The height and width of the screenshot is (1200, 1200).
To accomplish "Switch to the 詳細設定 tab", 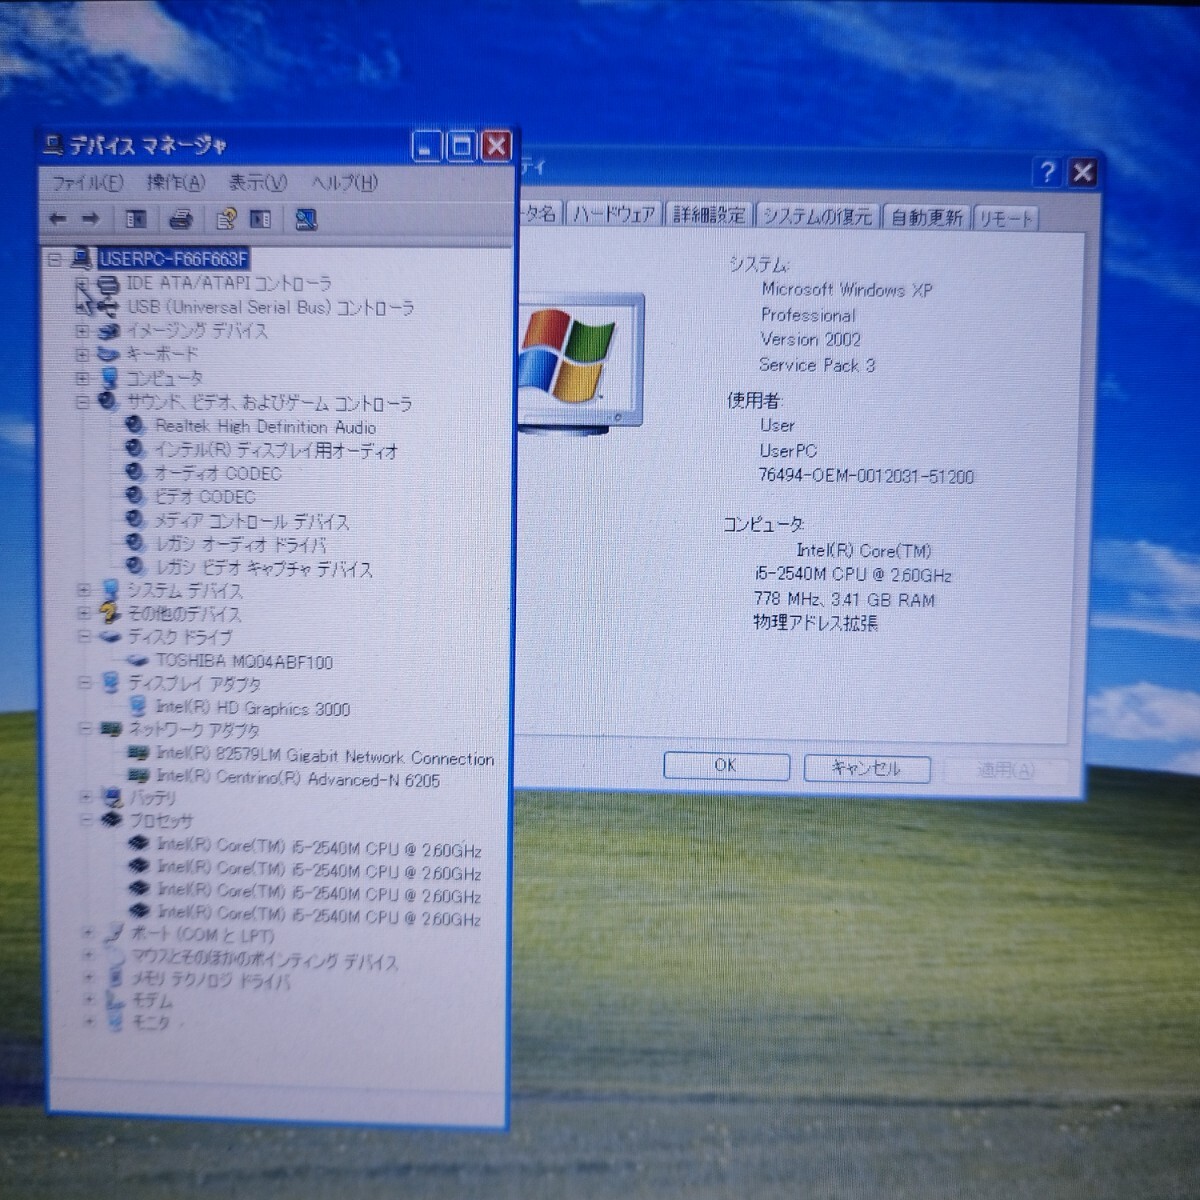I will click(708, 215).
